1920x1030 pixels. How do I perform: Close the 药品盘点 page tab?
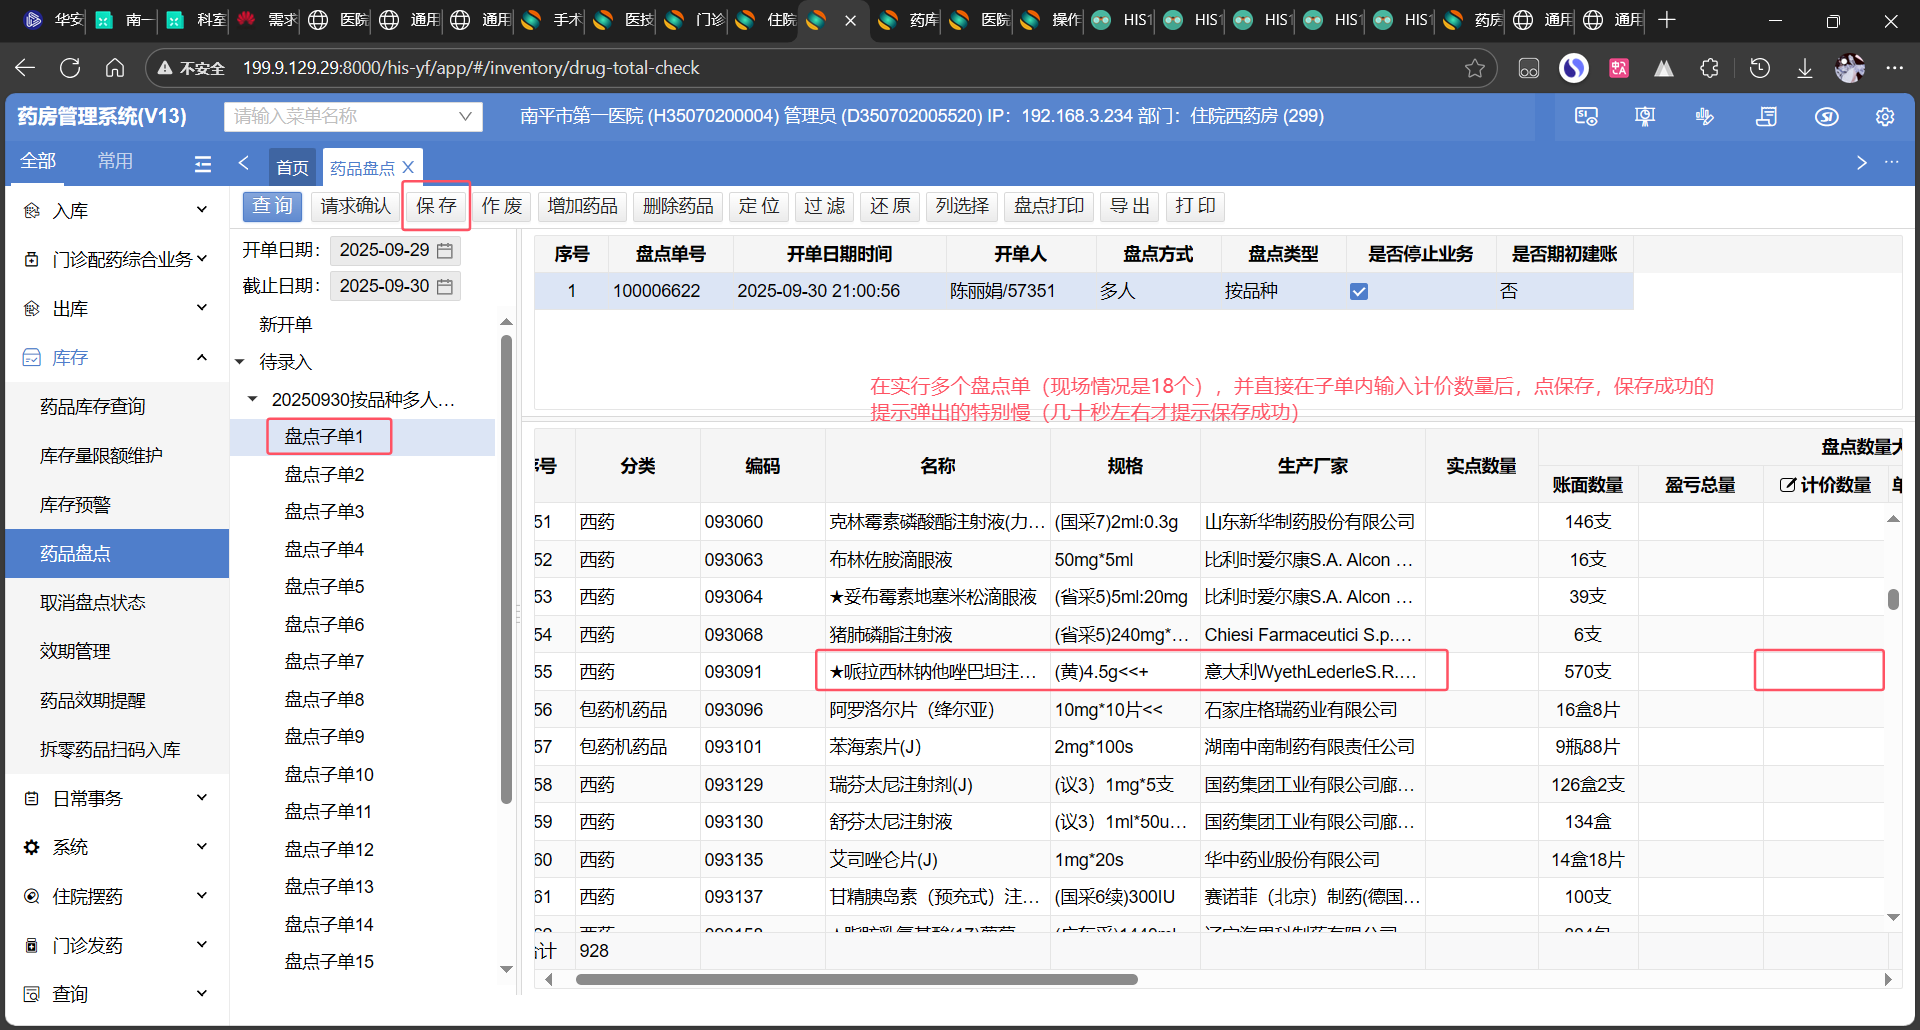click(408, 167)
